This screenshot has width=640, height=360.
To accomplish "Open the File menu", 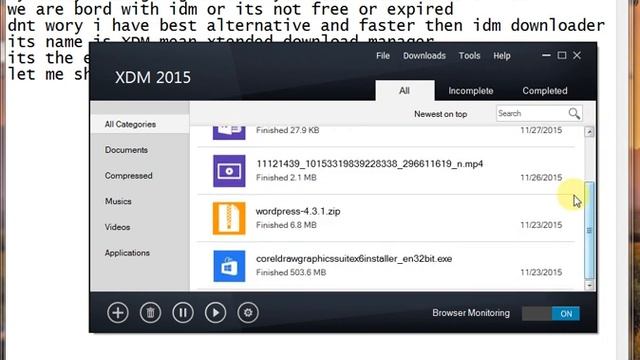I will pyautogui.click(x=383, y=56).
